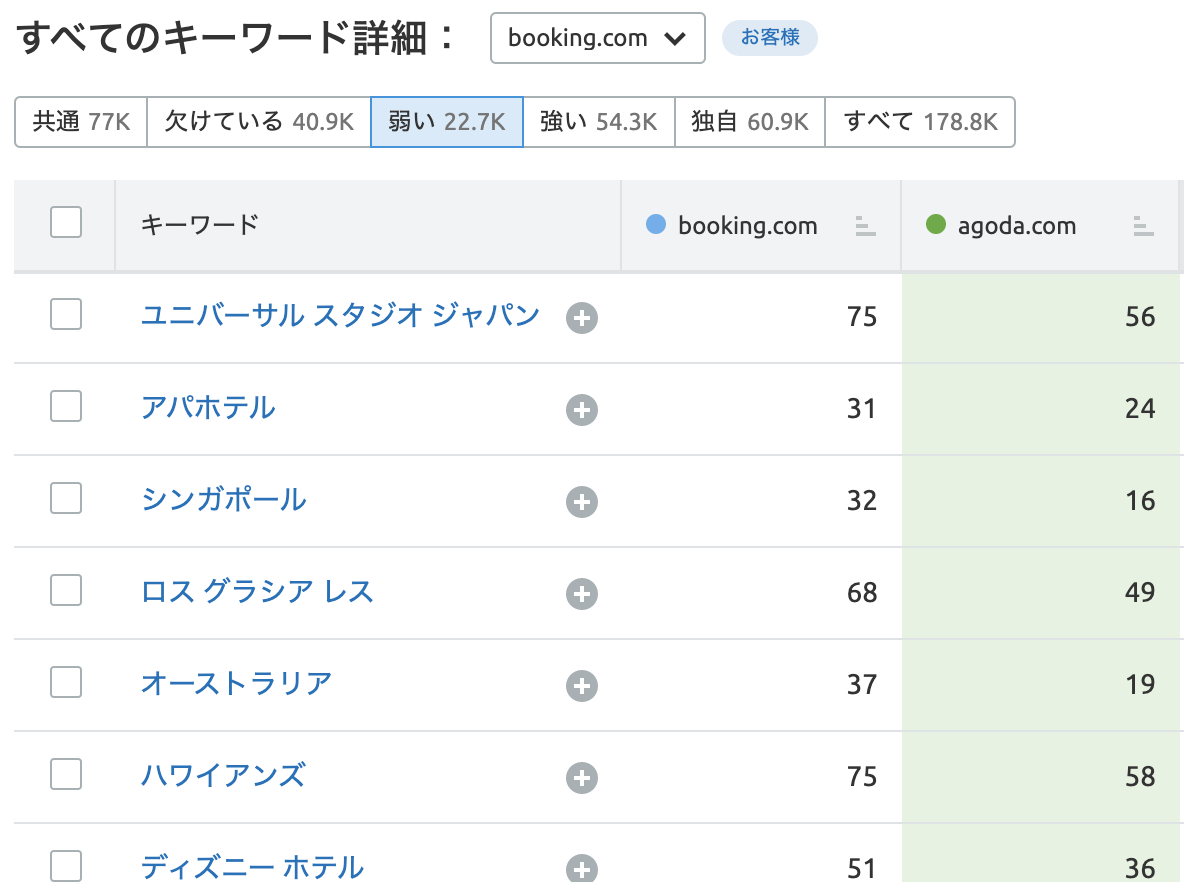
Task: Check the ハワイアンズ row checkbox
Action: tap(66, 774)
